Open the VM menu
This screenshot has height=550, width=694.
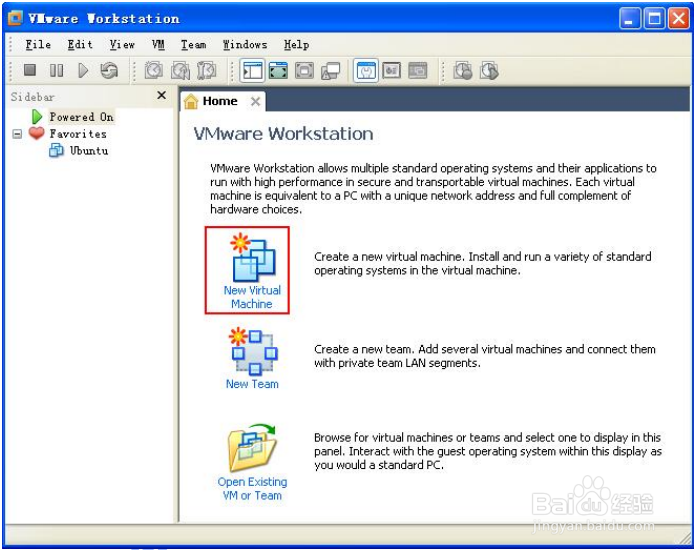click(158, 45)
